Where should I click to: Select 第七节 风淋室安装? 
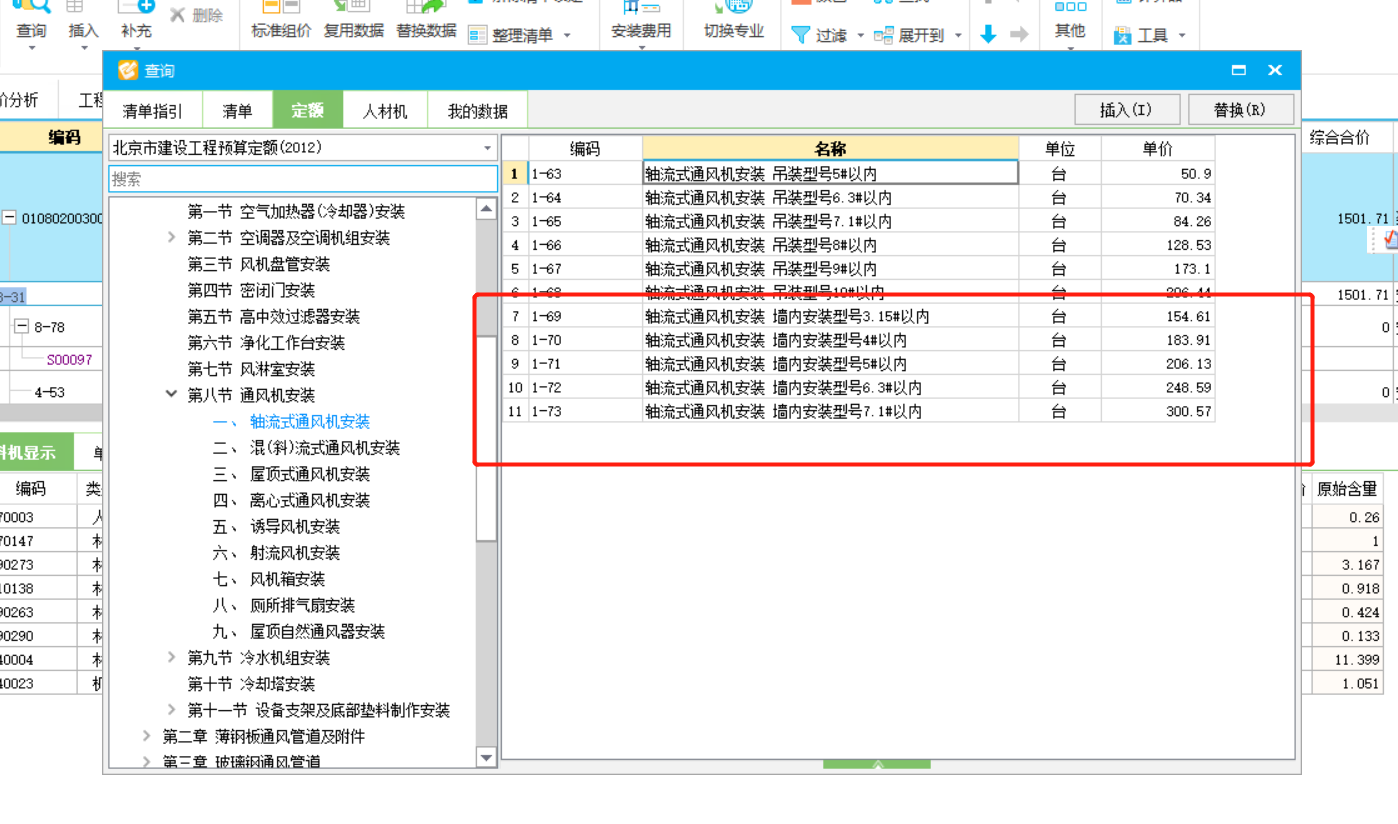pyautogui.click(x=251, y=369)
